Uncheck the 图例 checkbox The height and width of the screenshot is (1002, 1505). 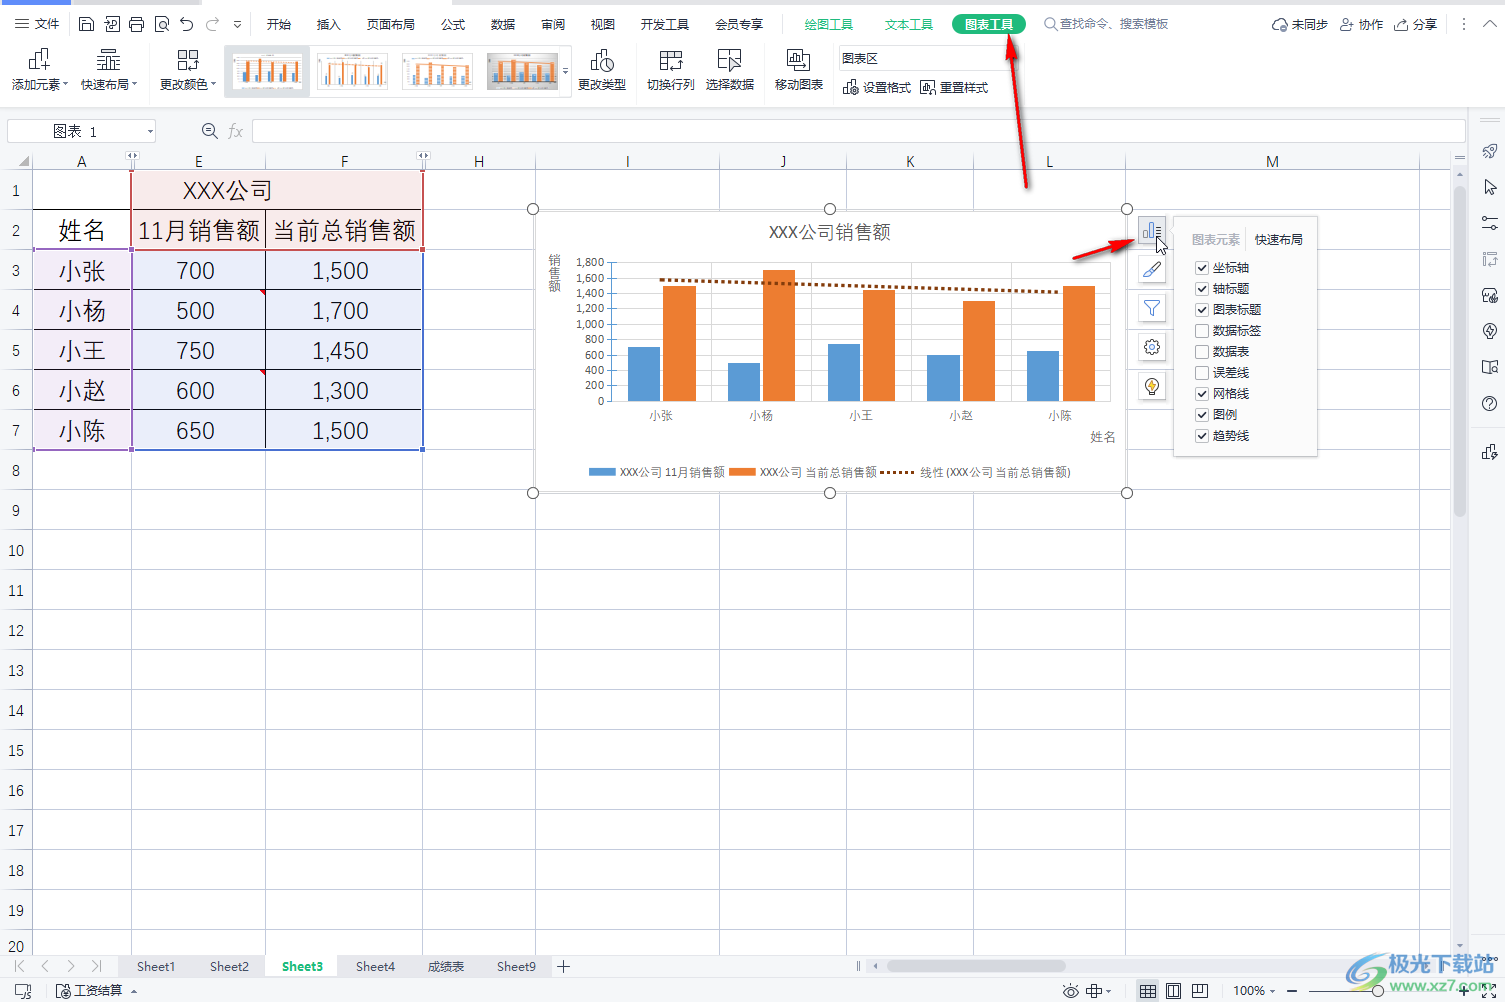(1202, 415)
